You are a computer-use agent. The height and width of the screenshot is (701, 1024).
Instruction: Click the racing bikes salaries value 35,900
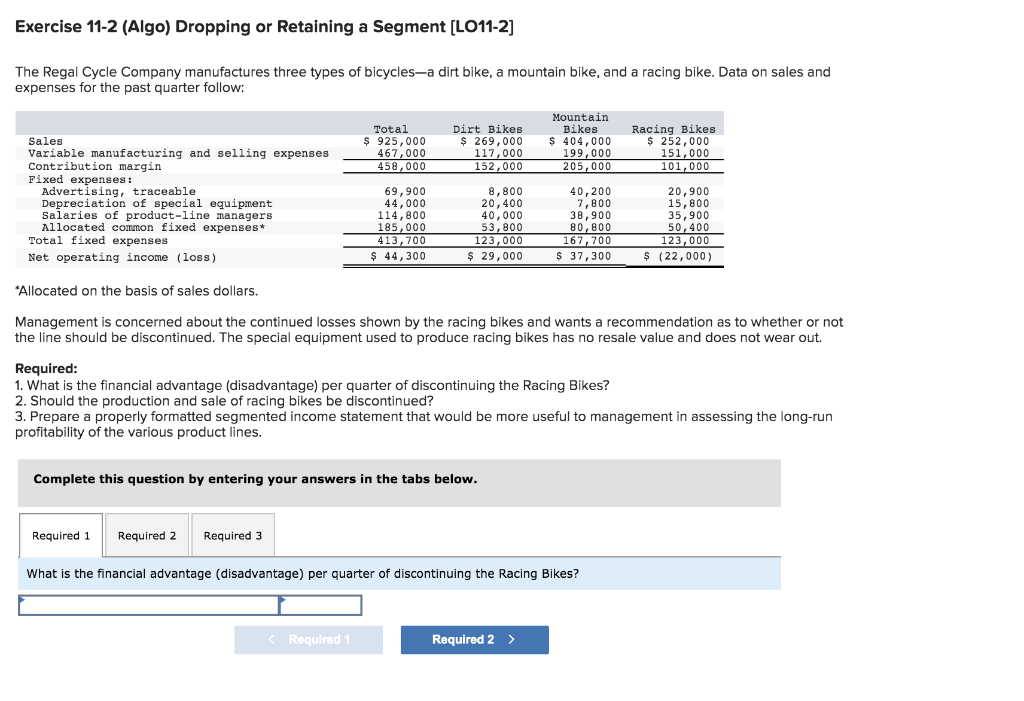click(x=688, y=216)
